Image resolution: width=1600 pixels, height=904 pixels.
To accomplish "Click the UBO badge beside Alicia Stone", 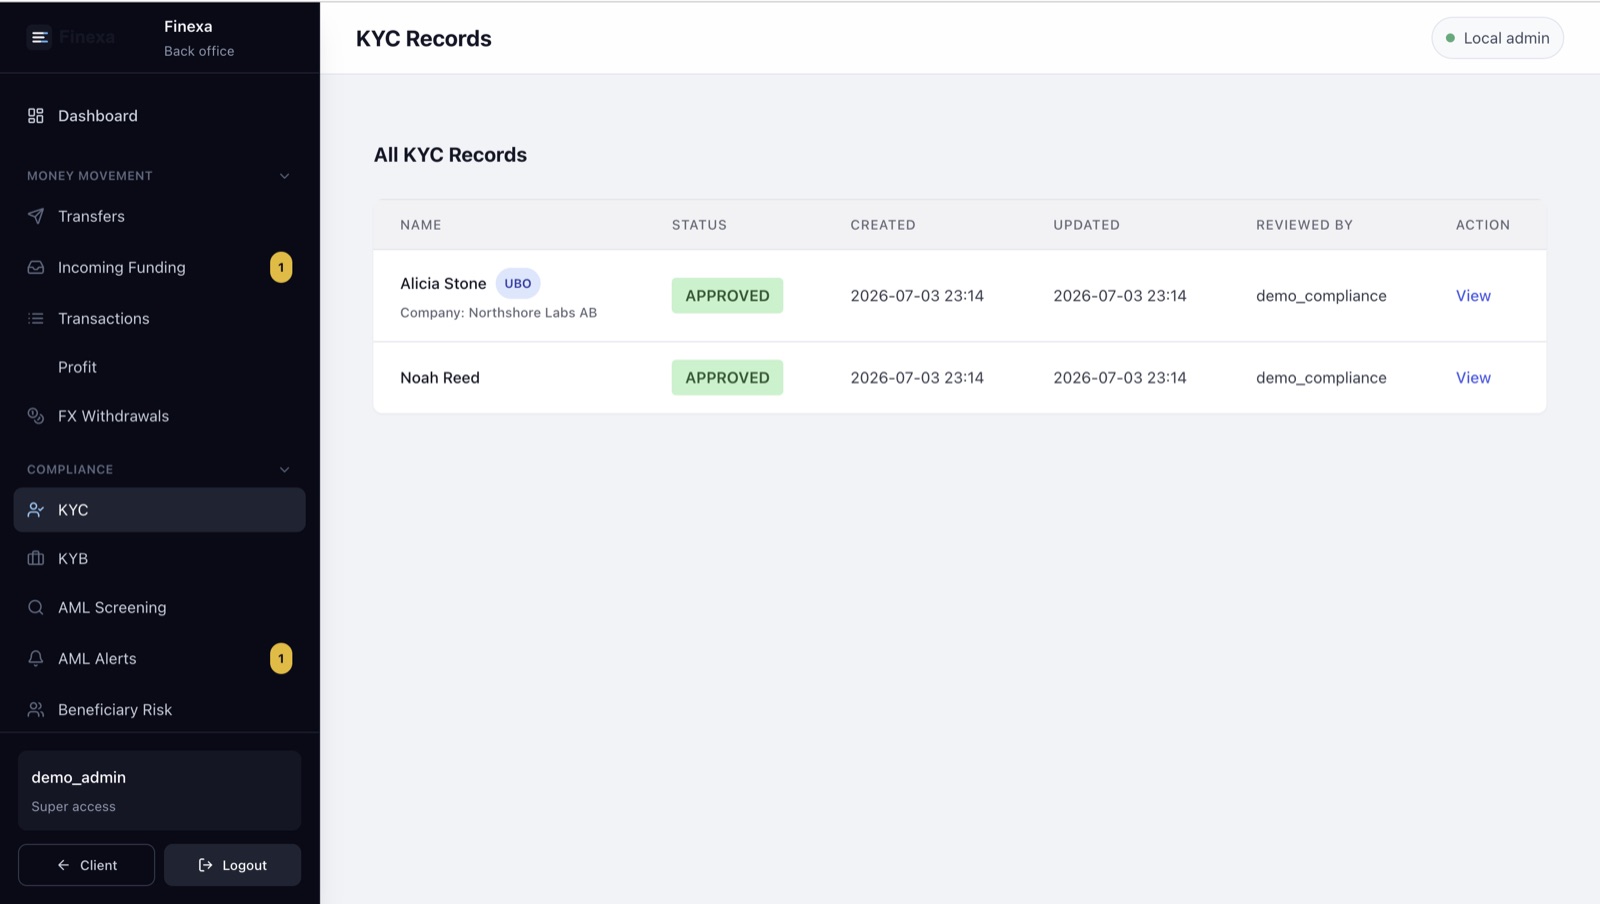I will click(518, 283).
